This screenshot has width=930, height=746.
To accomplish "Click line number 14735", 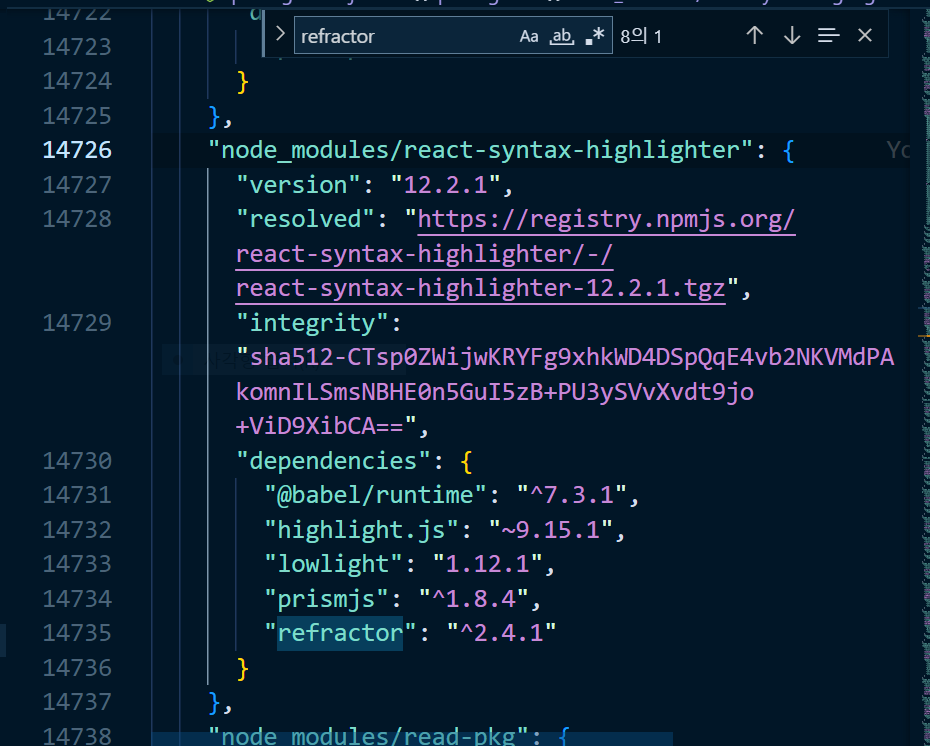I will (77, 633).
